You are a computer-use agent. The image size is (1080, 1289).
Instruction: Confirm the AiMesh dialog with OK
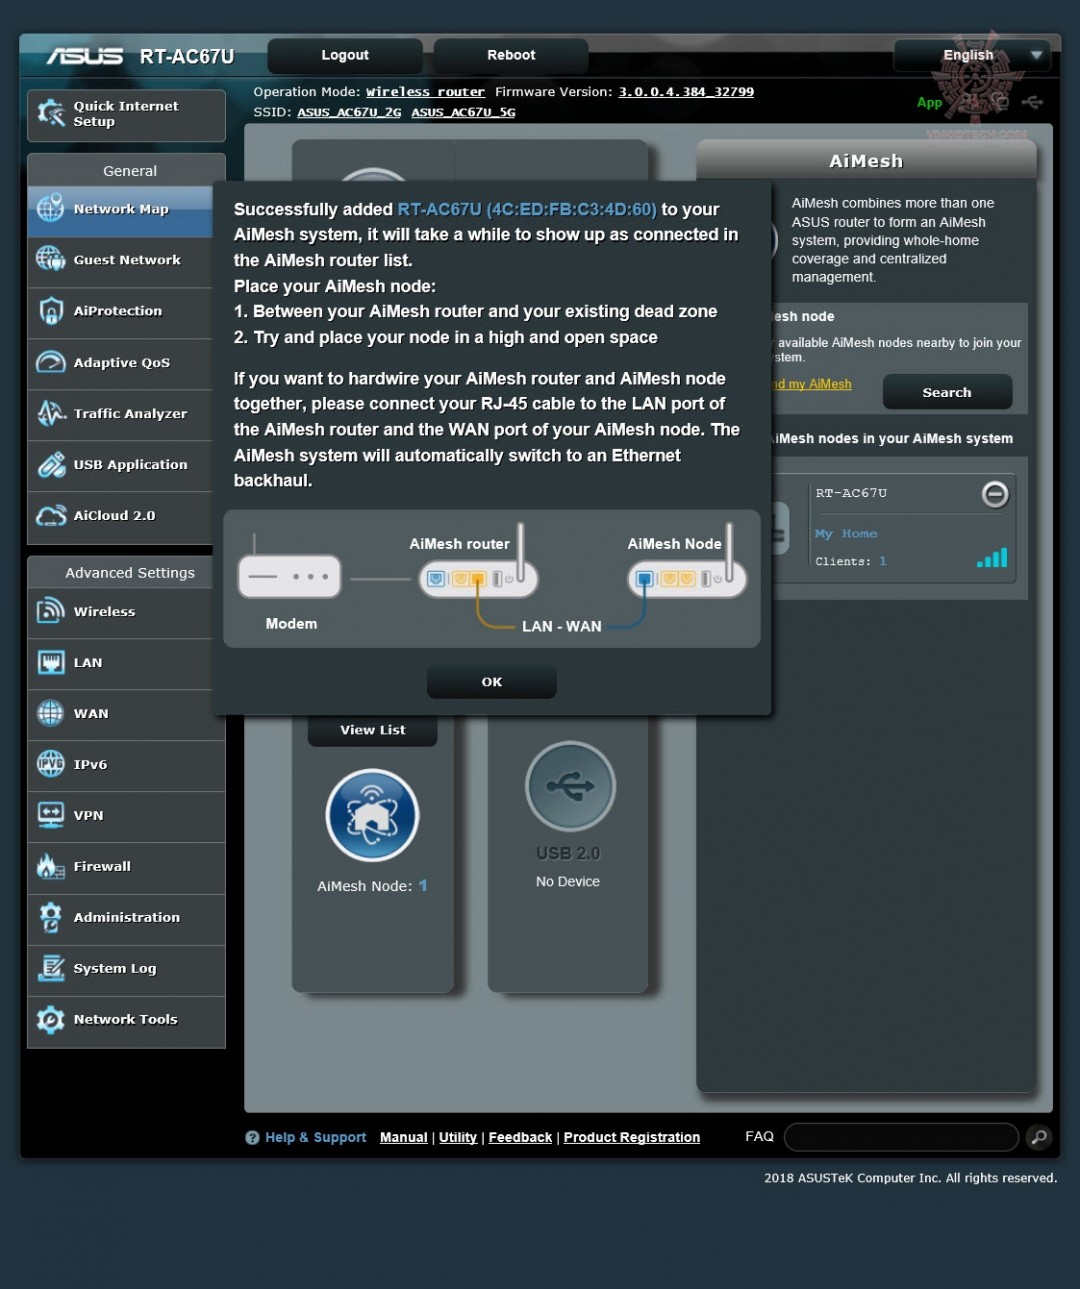492,682
